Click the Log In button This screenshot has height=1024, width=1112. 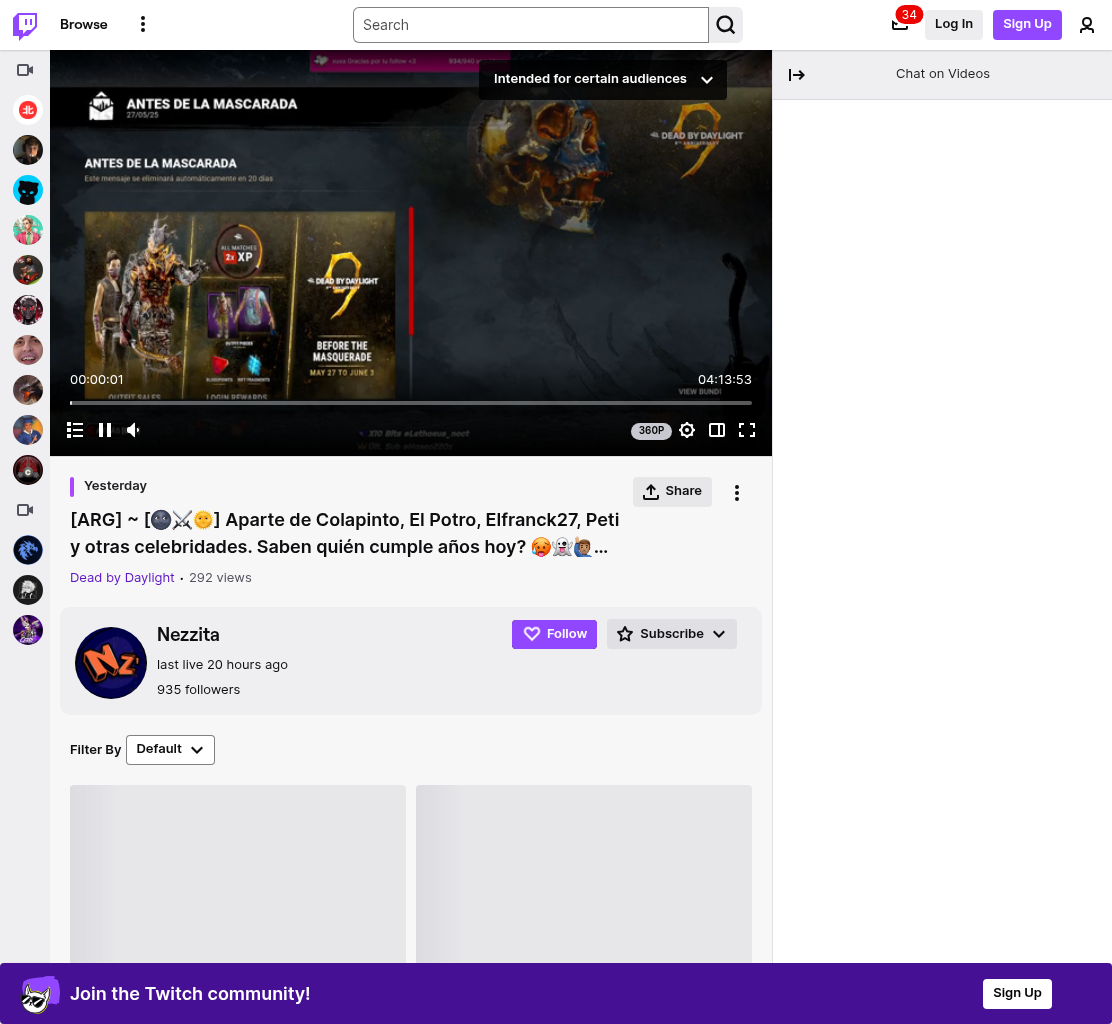point(953,24)
